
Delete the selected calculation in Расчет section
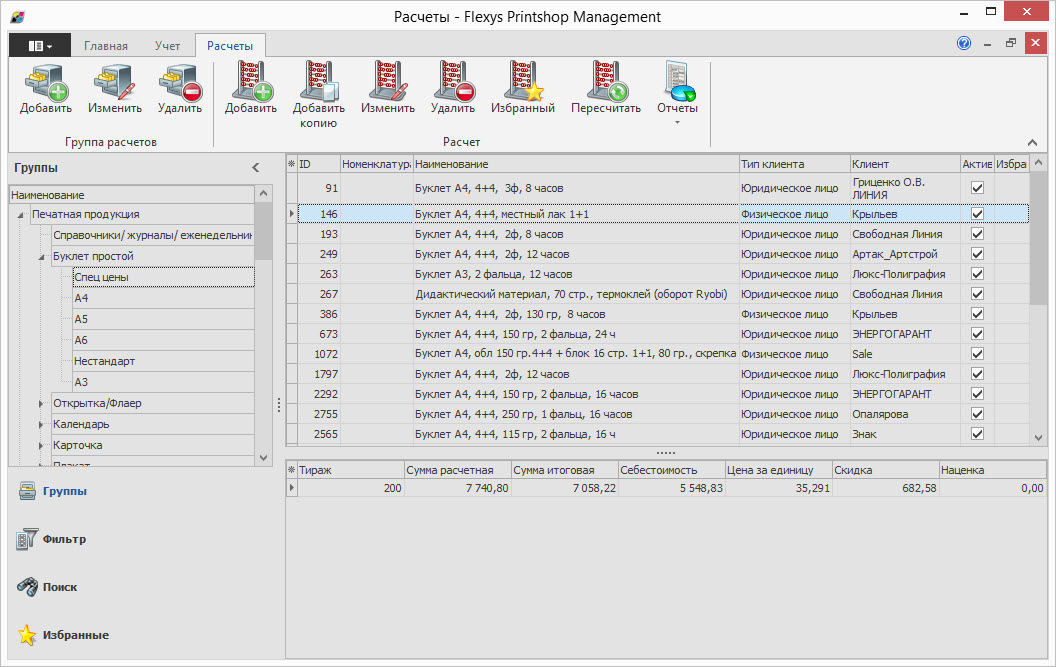(453, 89)
